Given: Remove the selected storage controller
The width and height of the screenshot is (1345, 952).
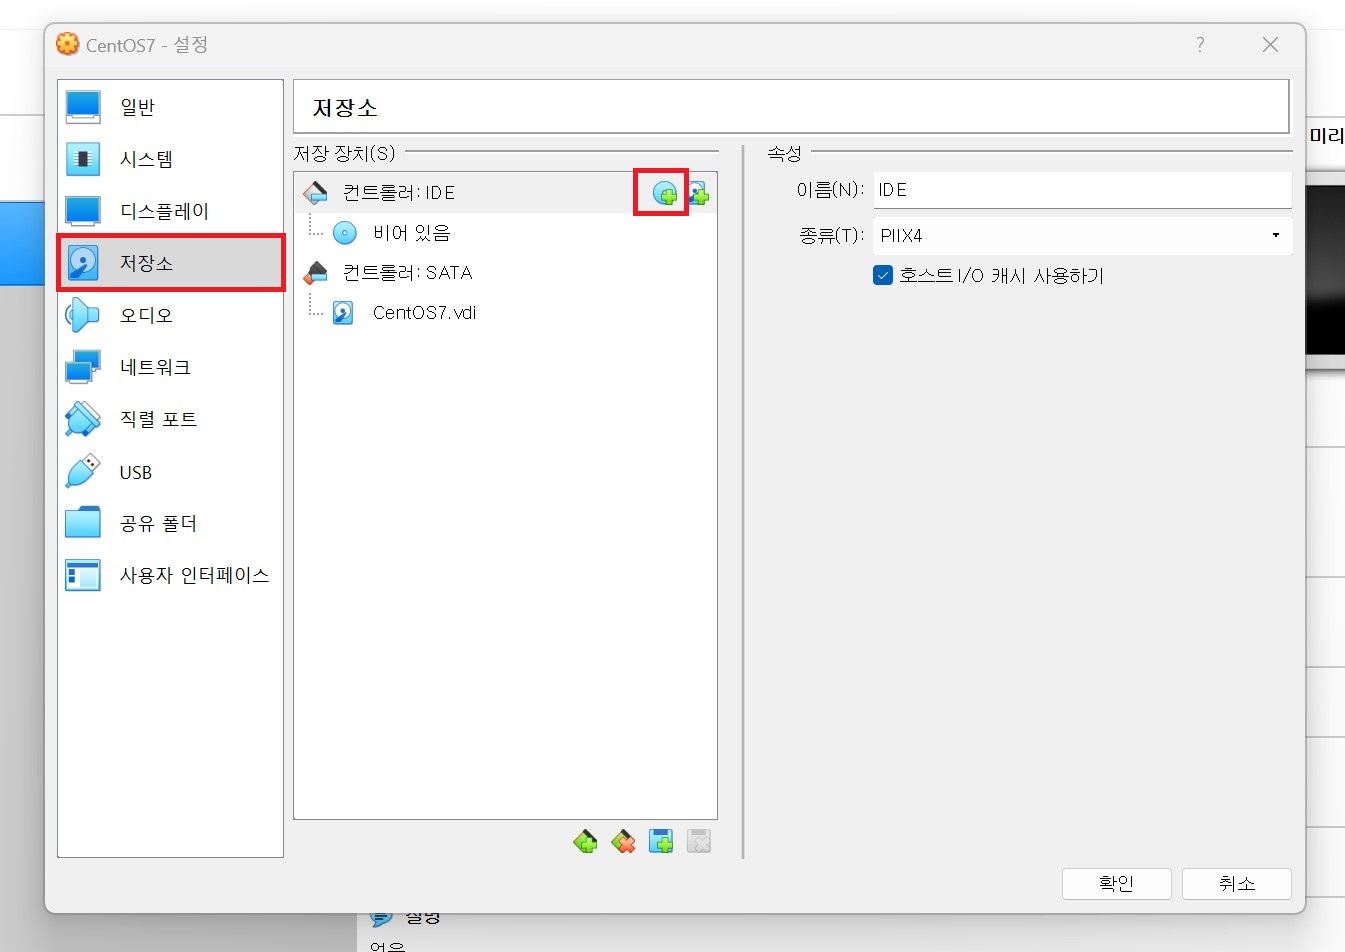Looking at the screenshot, I should (x=623, y=842).
